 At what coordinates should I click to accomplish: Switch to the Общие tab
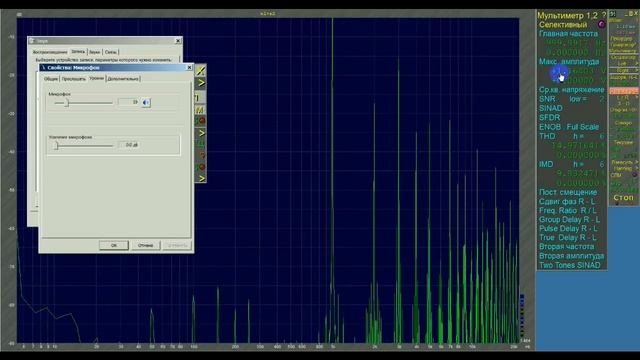pos(51,79)
